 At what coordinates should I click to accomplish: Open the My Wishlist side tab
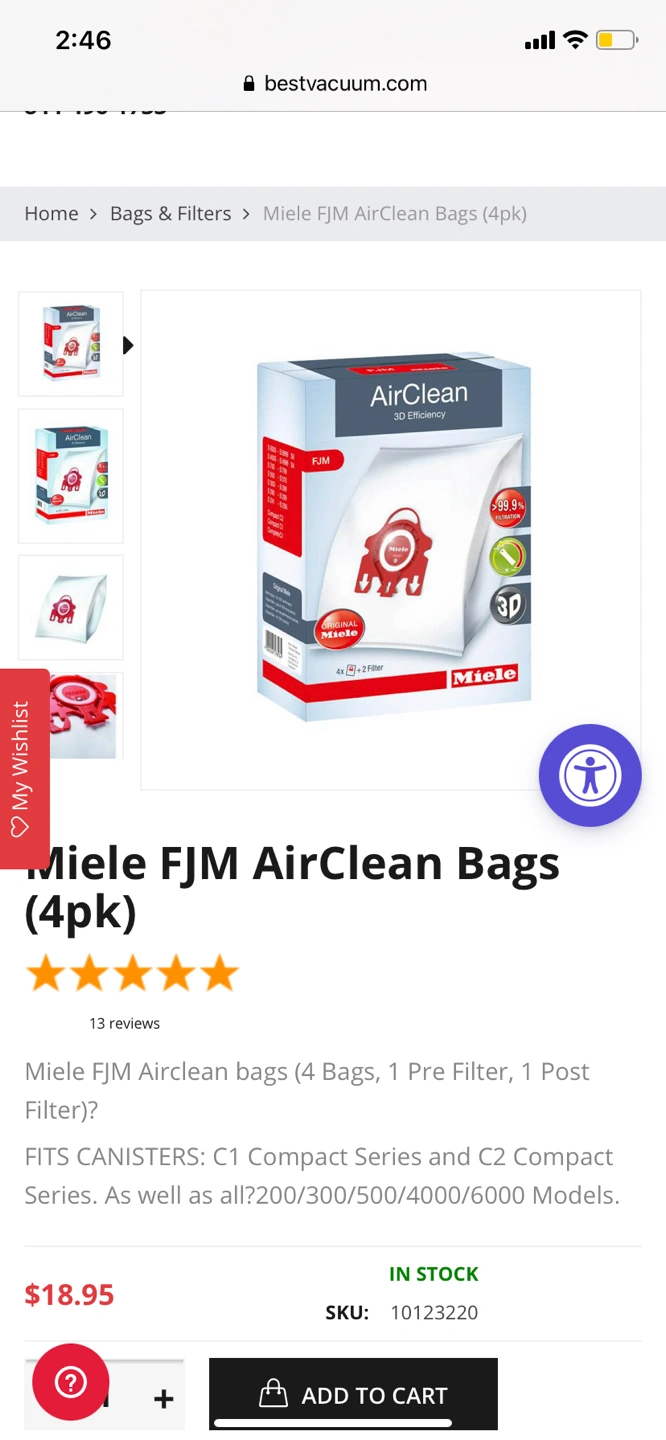click(22, 768)
